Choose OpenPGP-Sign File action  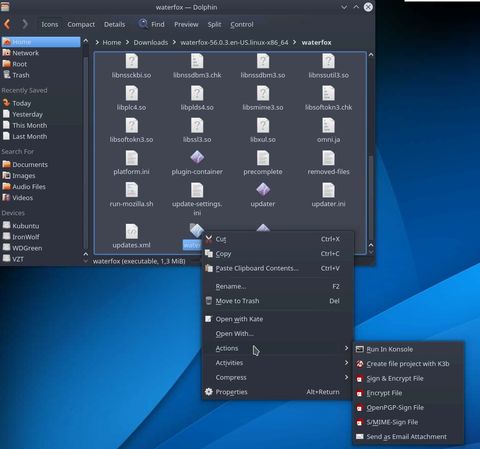pos(408,407)
